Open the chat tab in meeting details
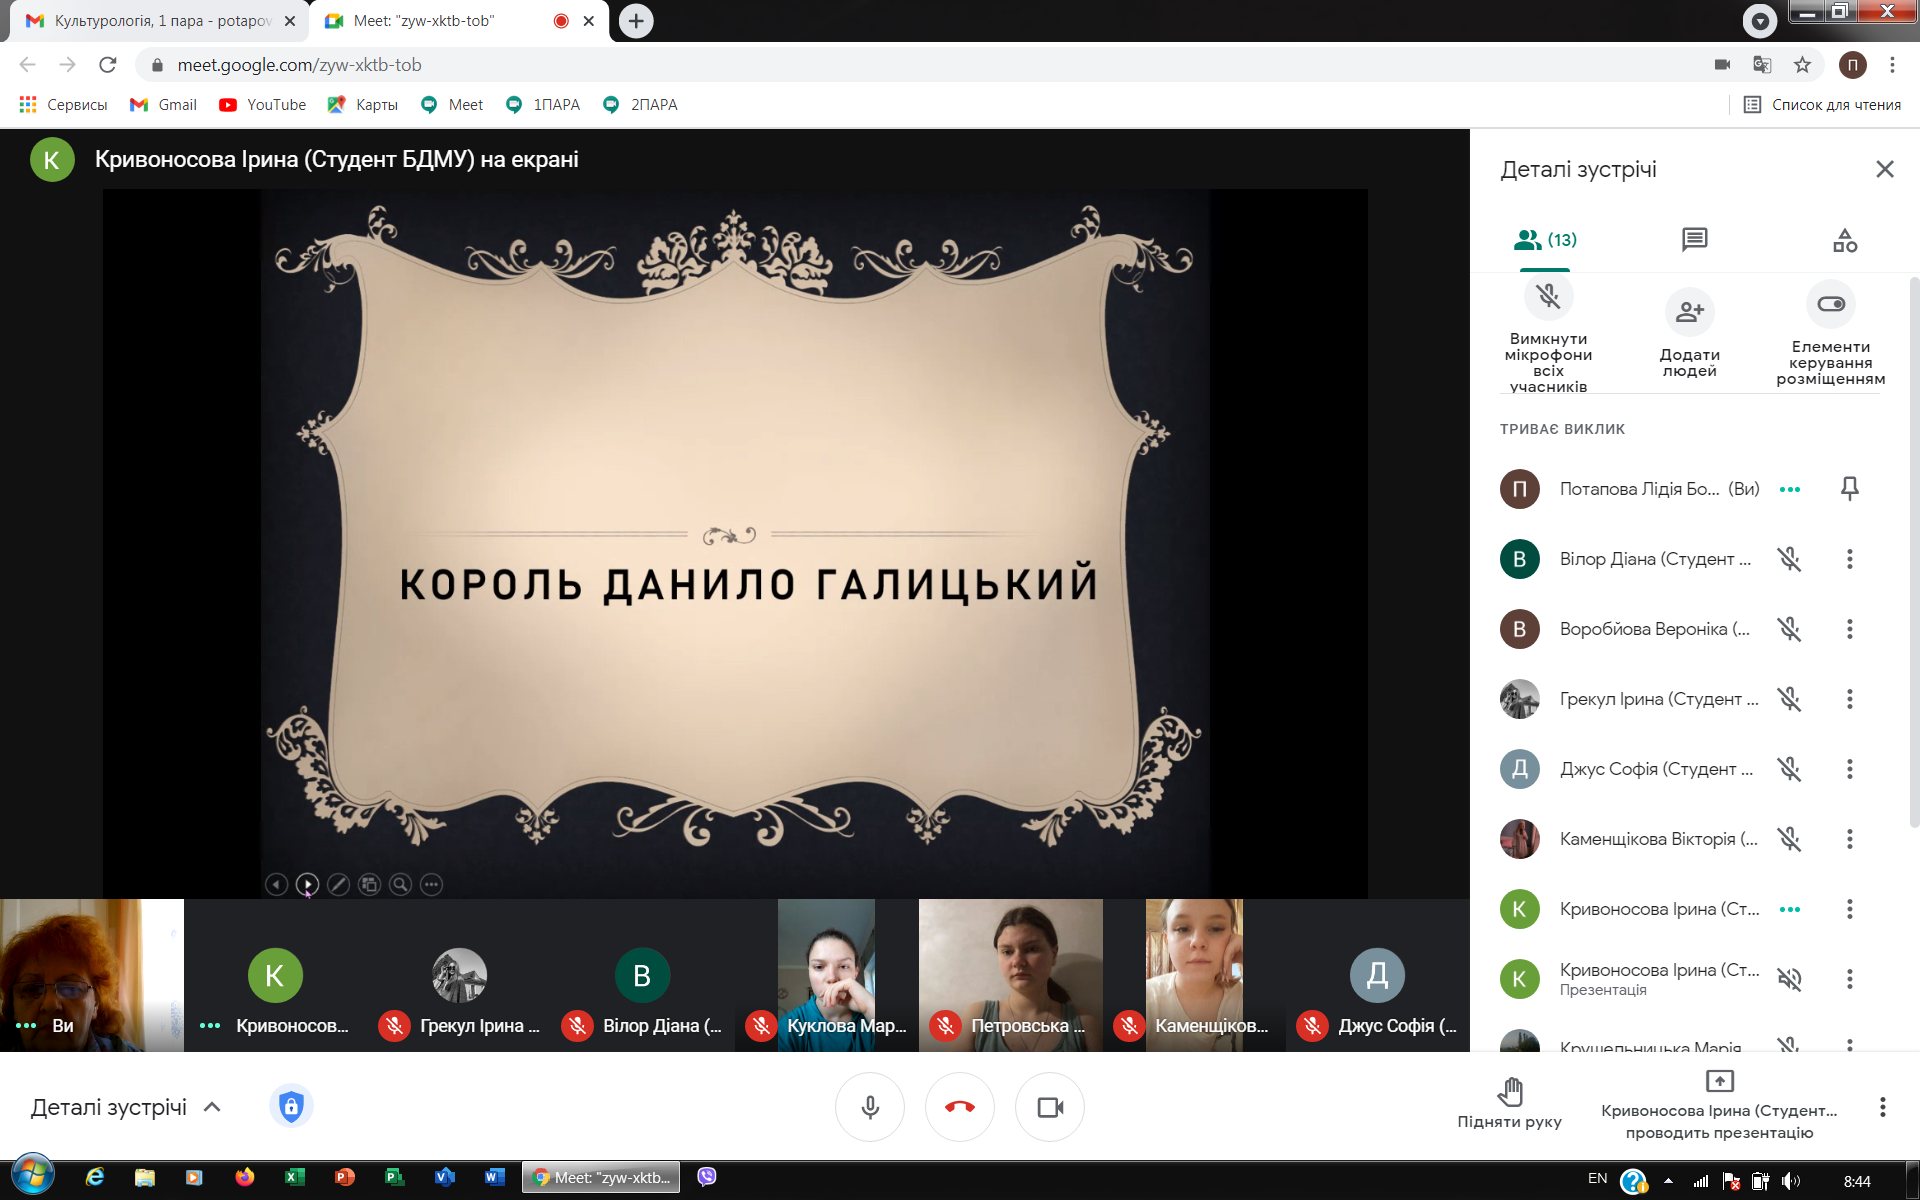This screenshot has height=1200, width=1920. click(1694, 240)
